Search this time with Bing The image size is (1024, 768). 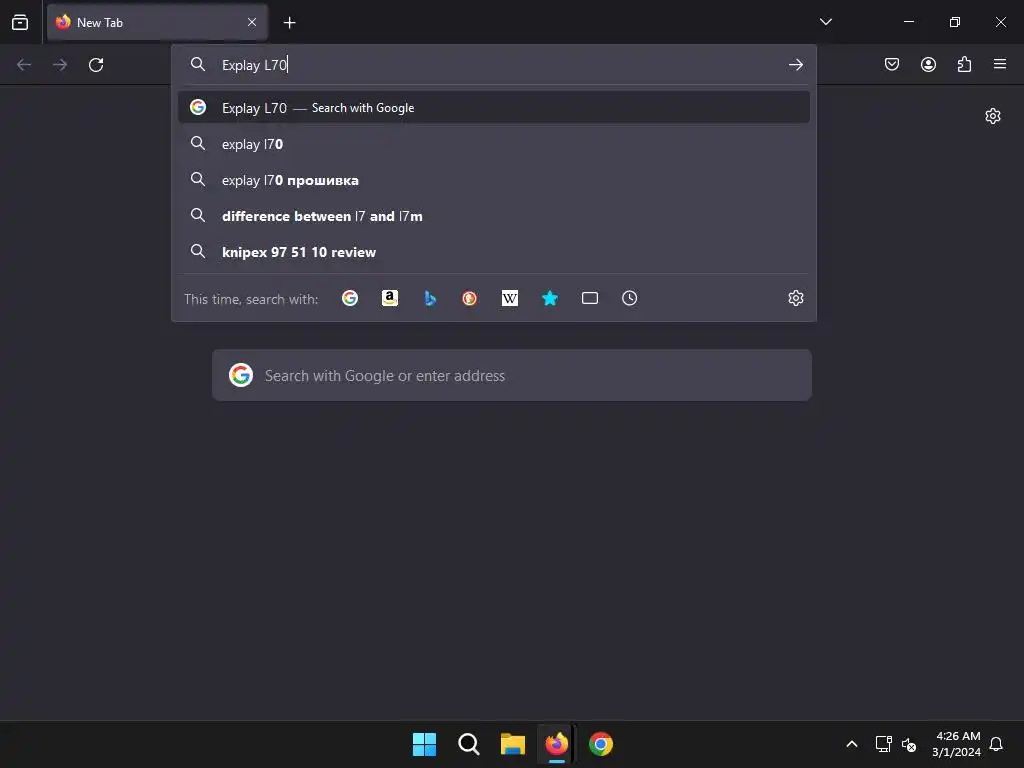pos(430,298)
